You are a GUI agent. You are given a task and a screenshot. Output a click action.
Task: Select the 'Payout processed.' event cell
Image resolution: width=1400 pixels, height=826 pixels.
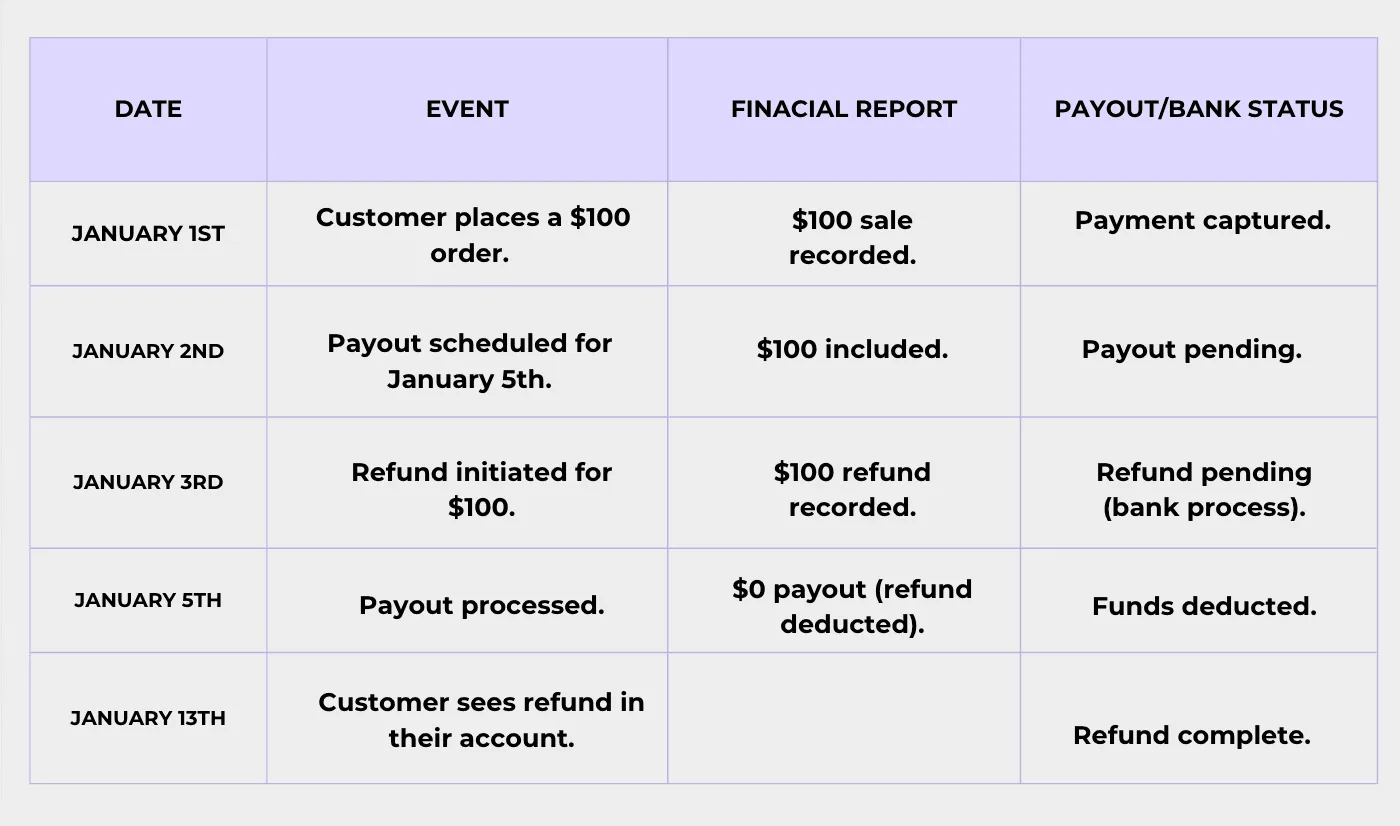tap(467, 600)
